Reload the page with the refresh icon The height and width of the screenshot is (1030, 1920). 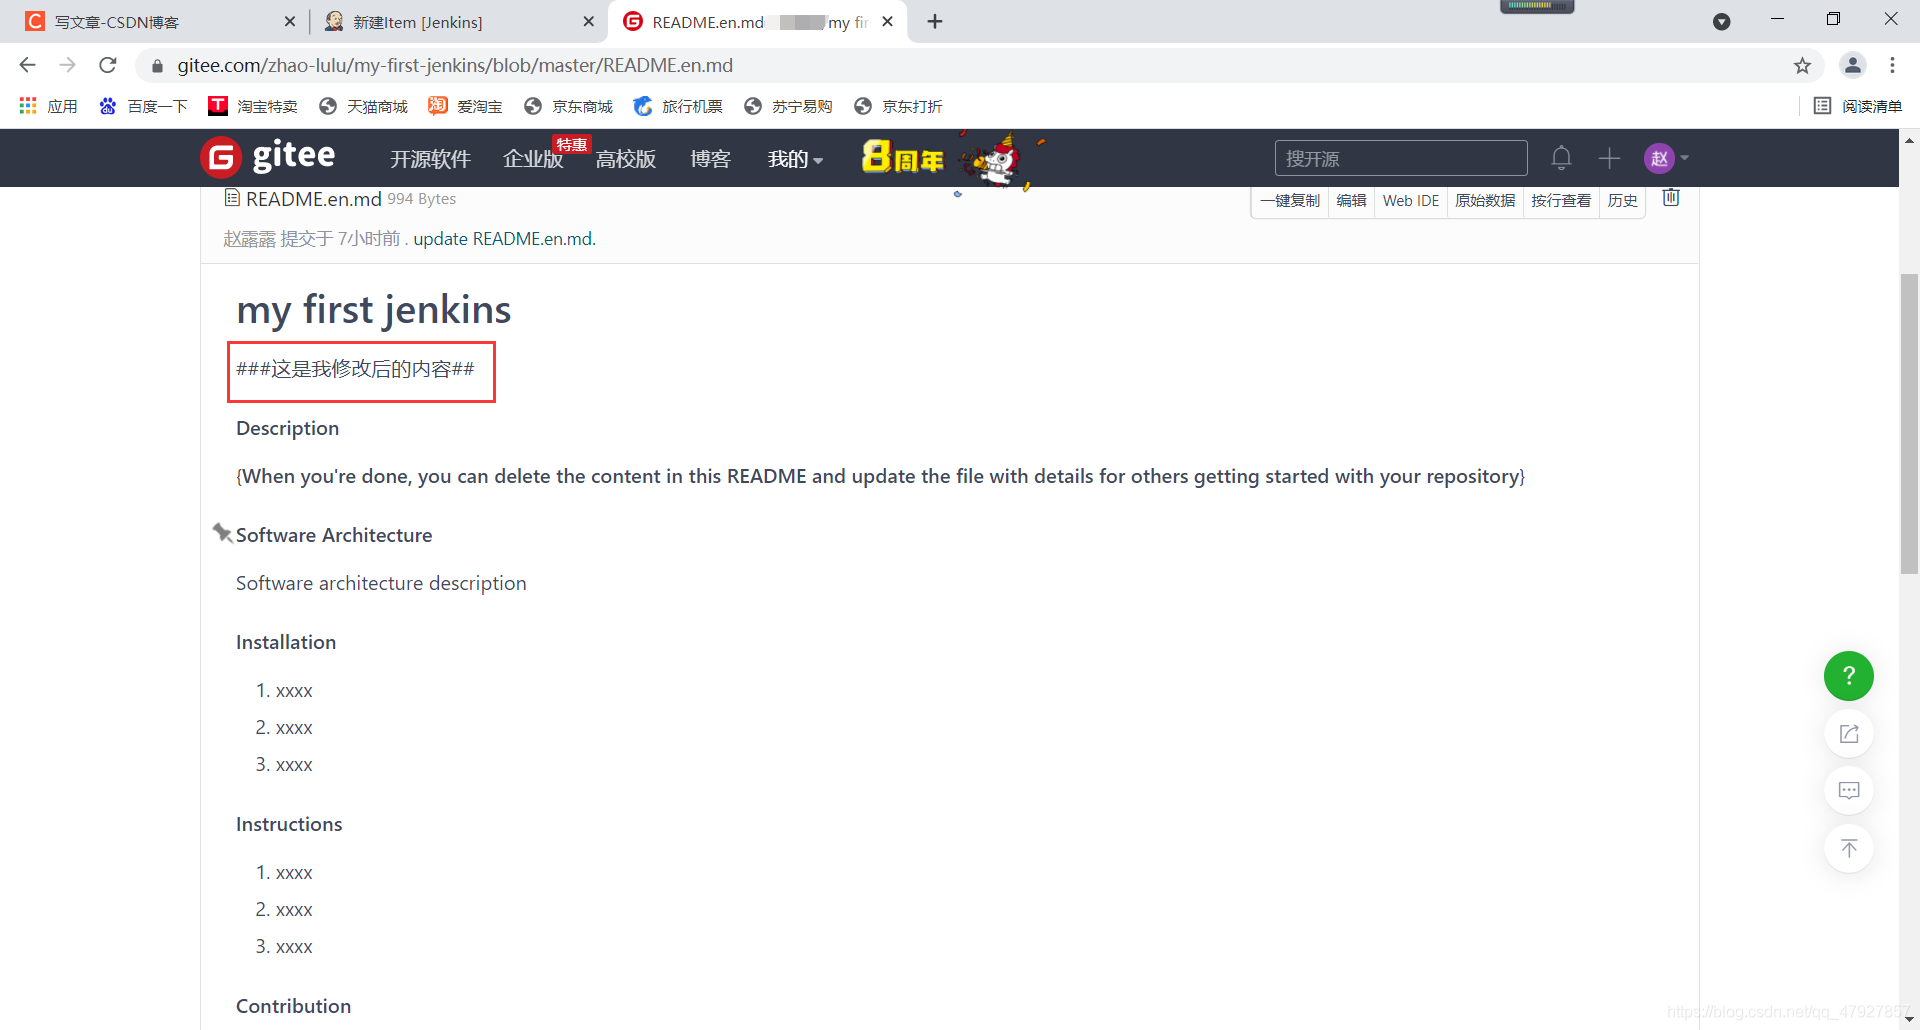[x=108, y=65]
